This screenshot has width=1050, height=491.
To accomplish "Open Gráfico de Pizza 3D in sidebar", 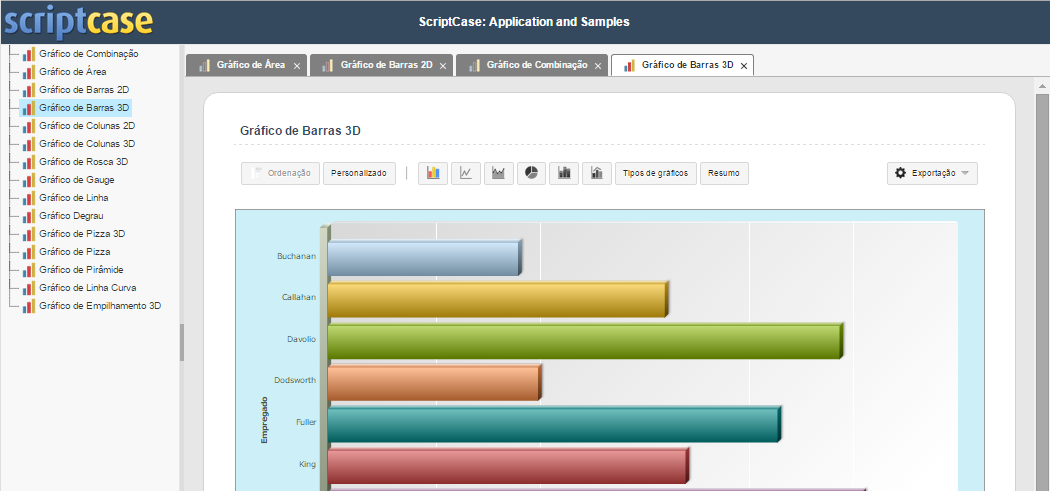I will pyautogui.click(x=81, y=233).
